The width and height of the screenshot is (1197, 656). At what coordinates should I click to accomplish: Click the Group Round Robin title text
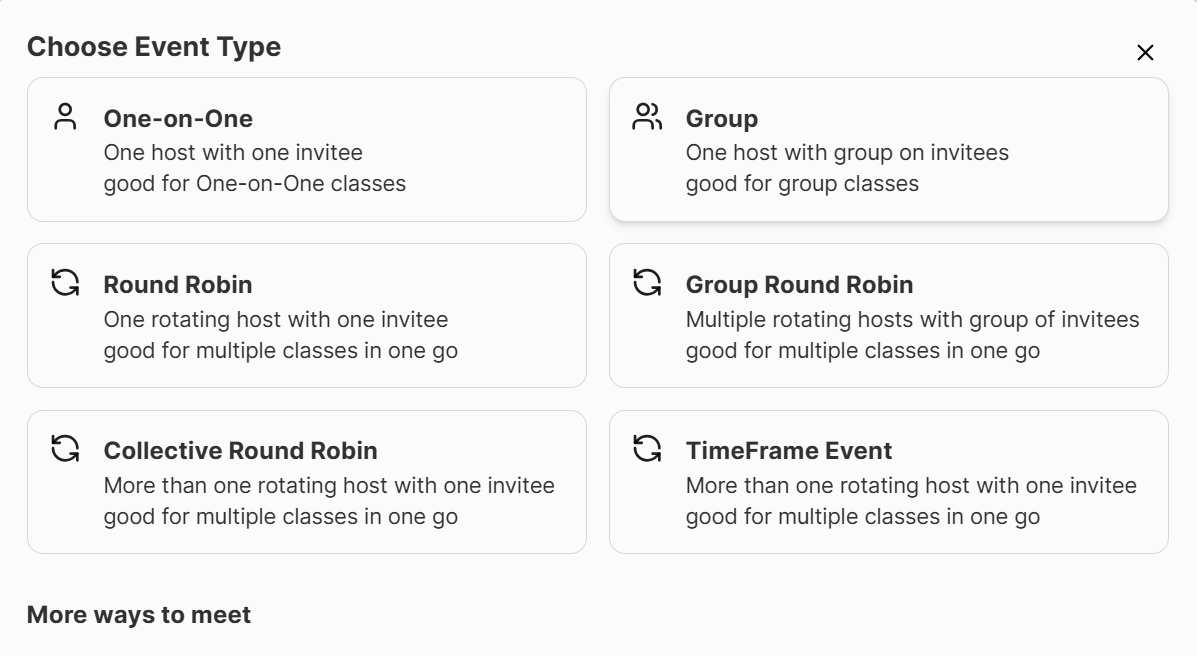pos(799,284)
